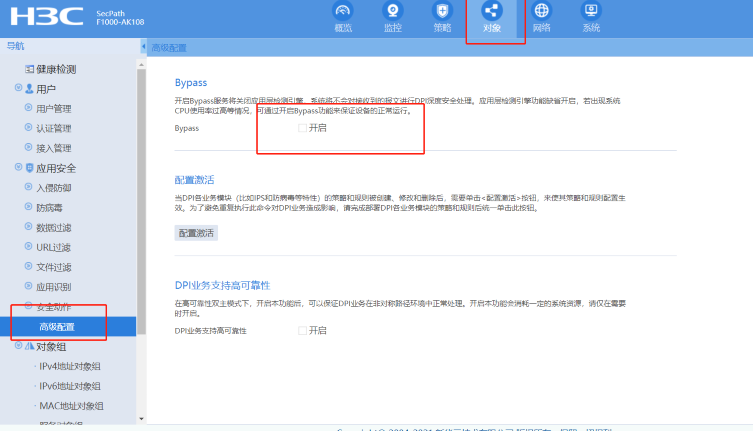Expand 用户管理 submenu arrow
753x431 pixels.
tap(28, 108)
